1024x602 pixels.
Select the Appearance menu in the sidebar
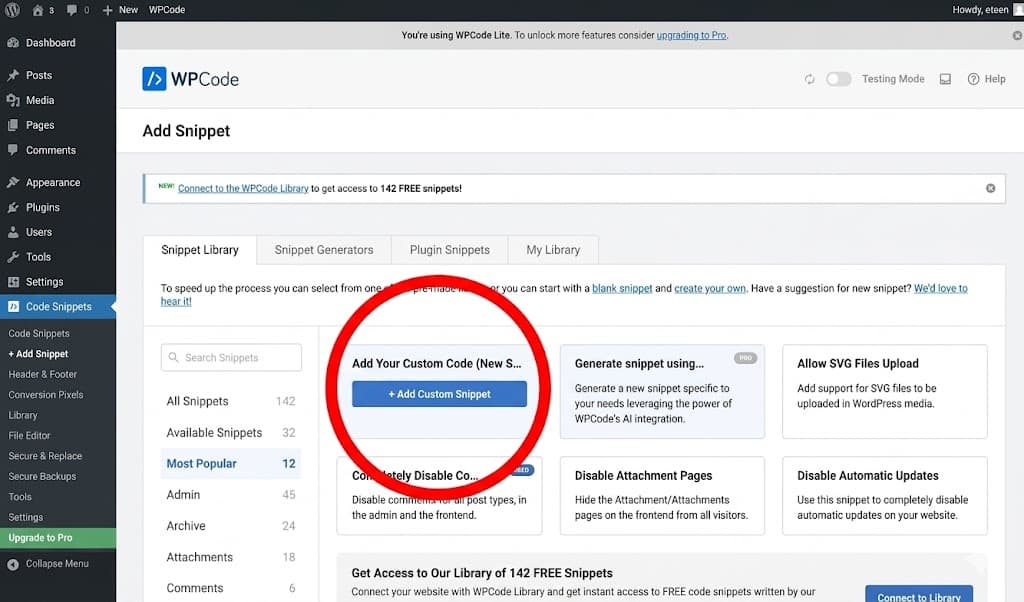point(54,181)
